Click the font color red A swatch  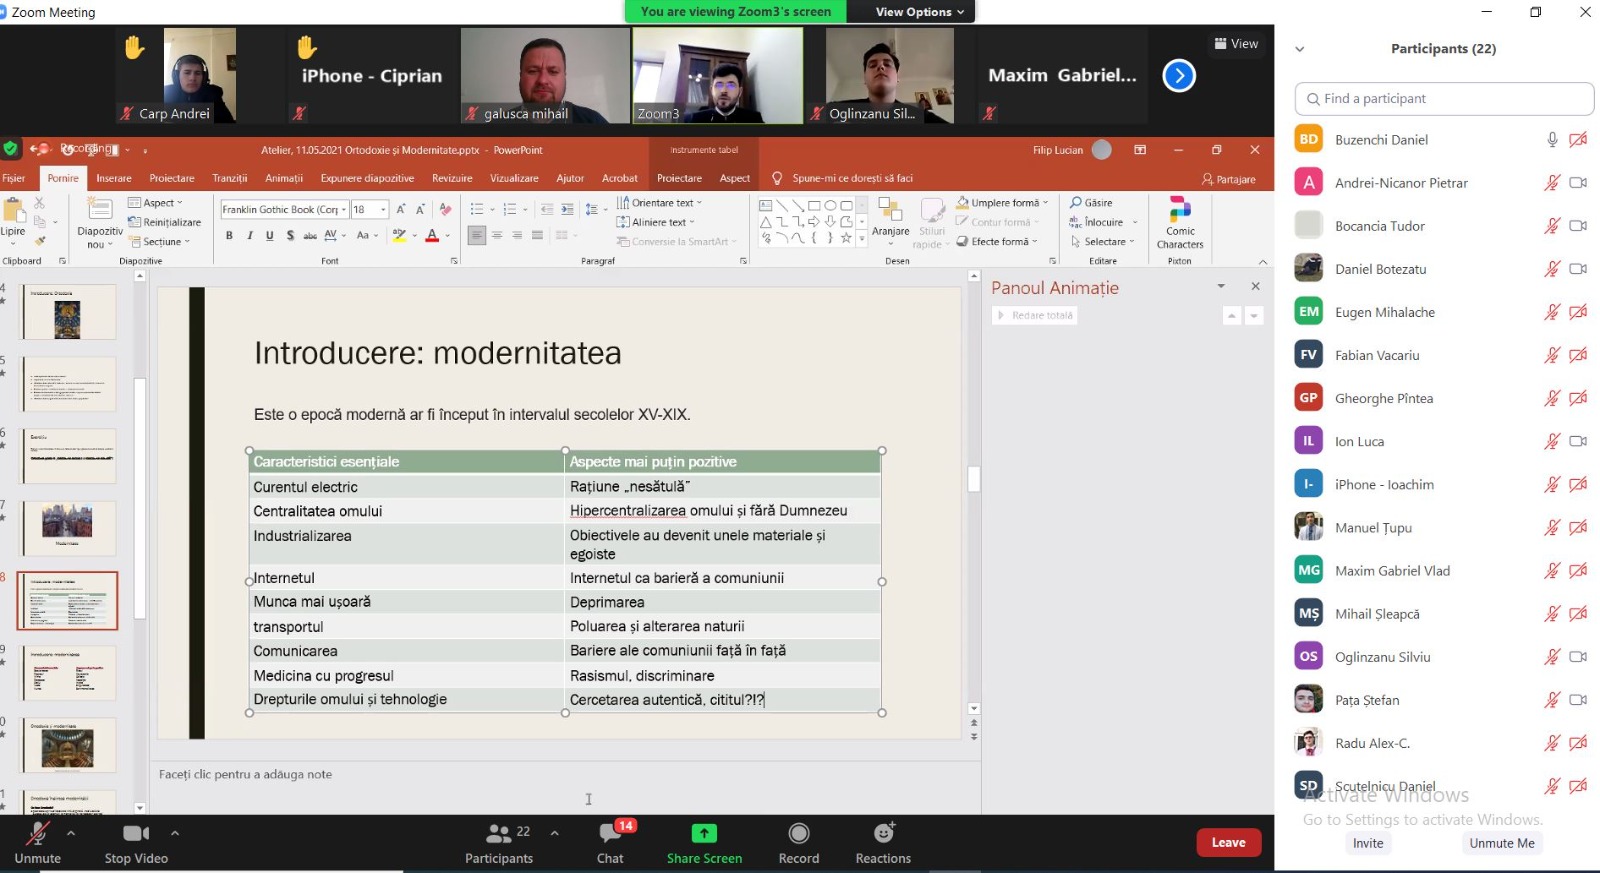pos(432,236)
